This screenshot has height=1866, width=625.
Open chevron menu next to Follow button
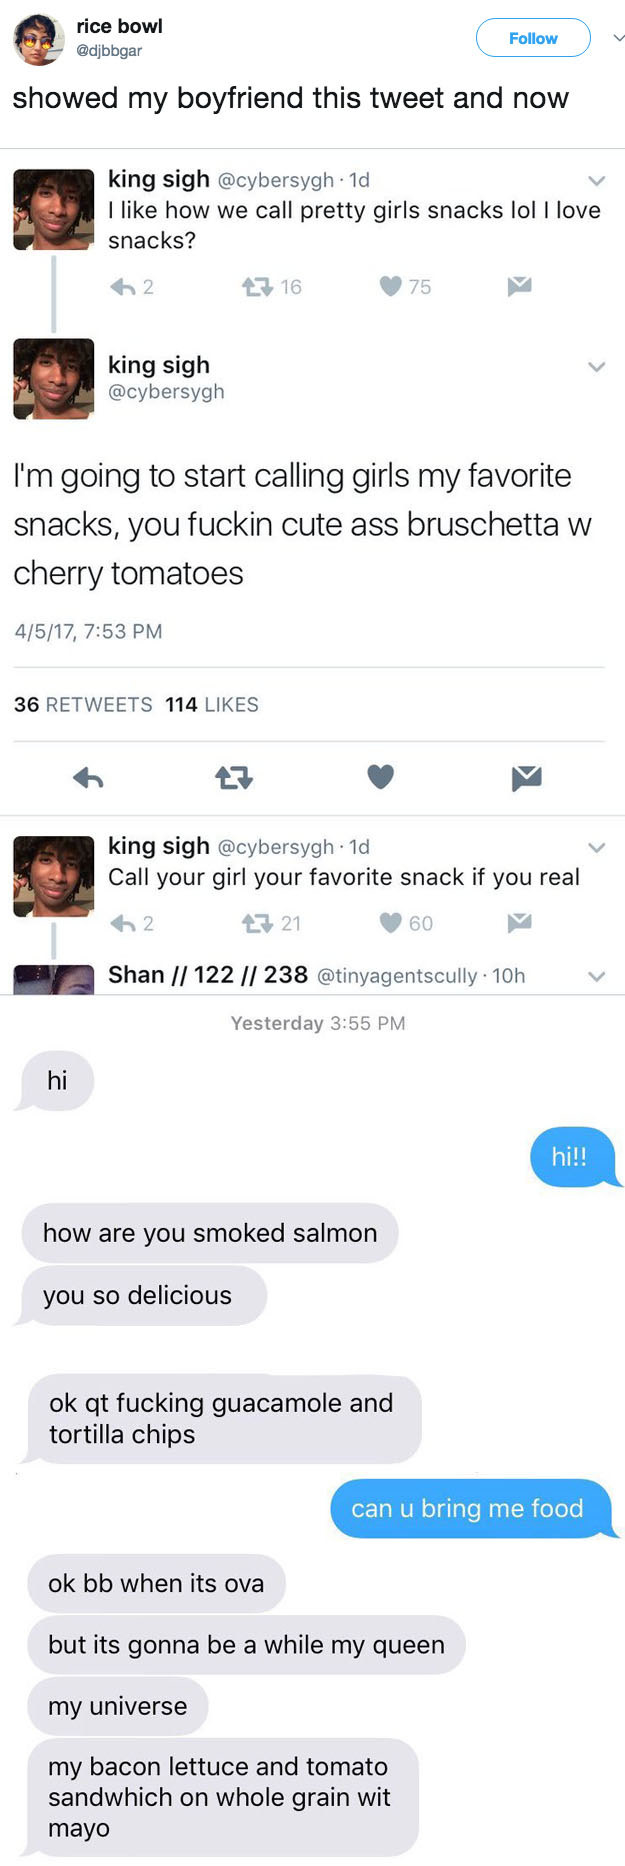[x=618, y=38]
